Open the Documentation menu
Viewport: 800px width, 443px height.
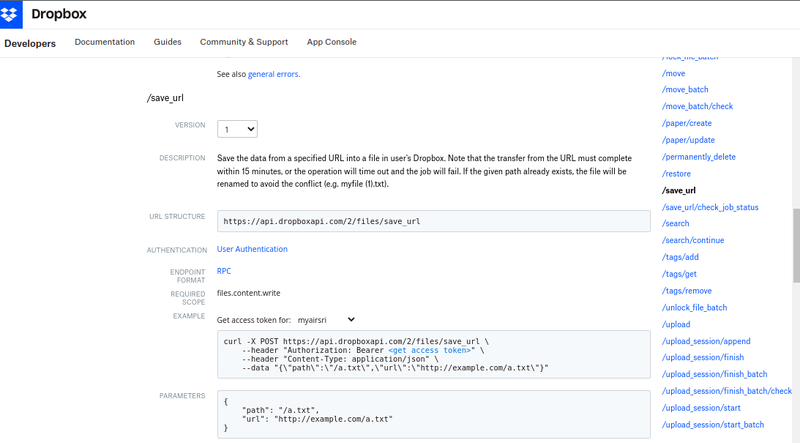[x=105, y=42]
